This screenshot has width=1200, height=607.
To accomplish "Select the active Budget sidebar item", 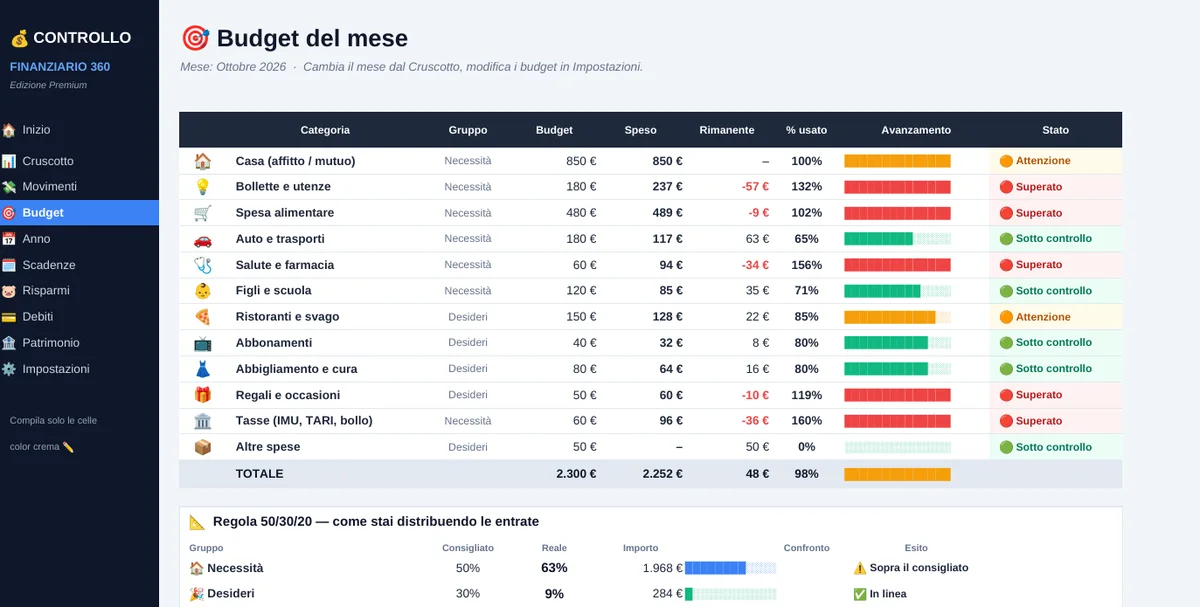I will (x=79, y=213).
